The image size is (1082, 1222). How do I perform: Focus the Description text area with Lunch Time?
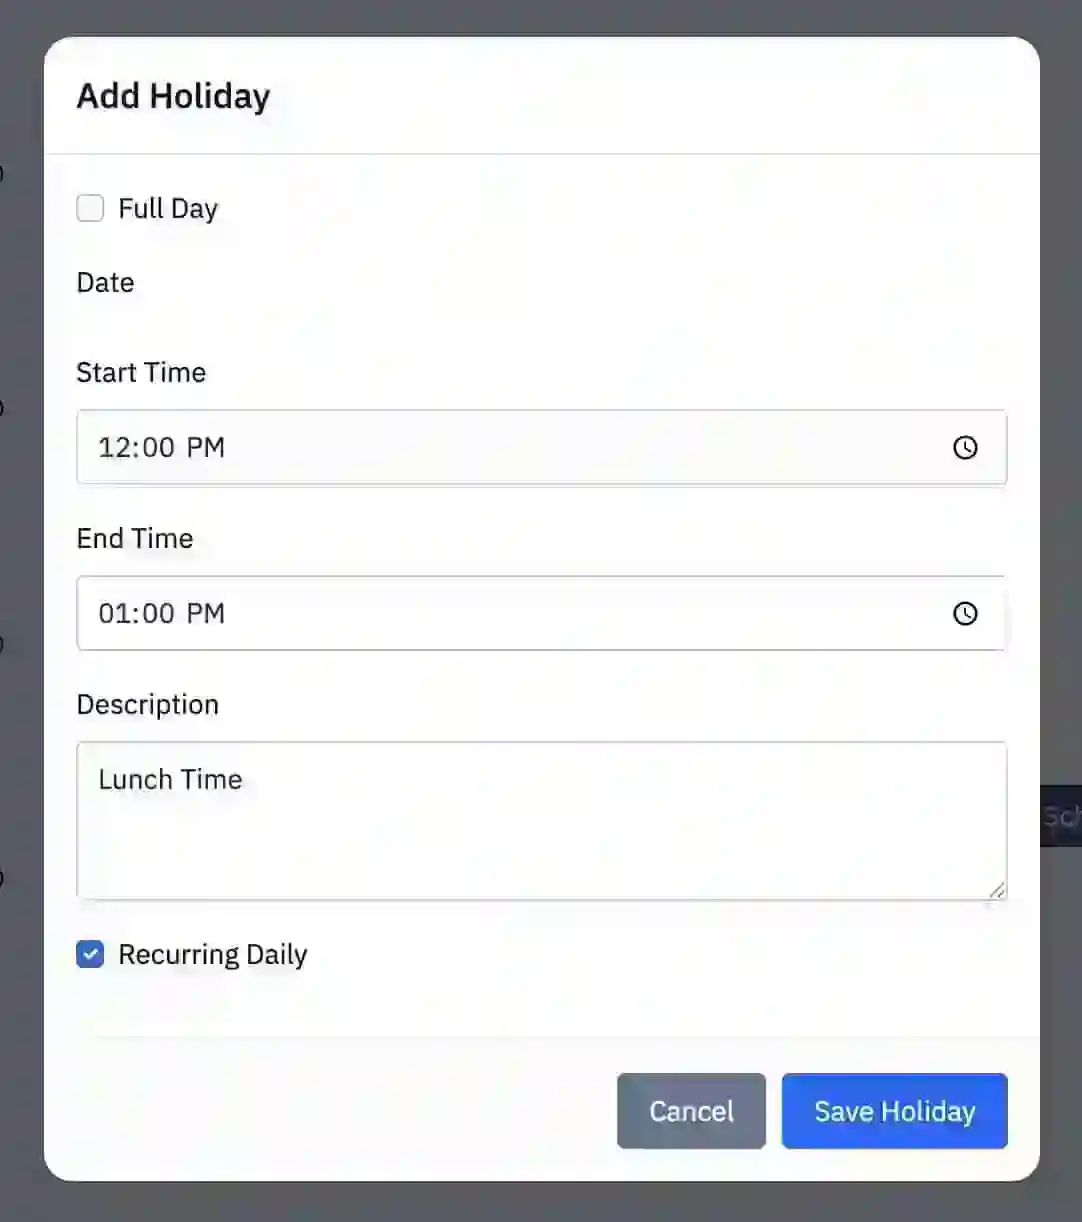point(542,820)
